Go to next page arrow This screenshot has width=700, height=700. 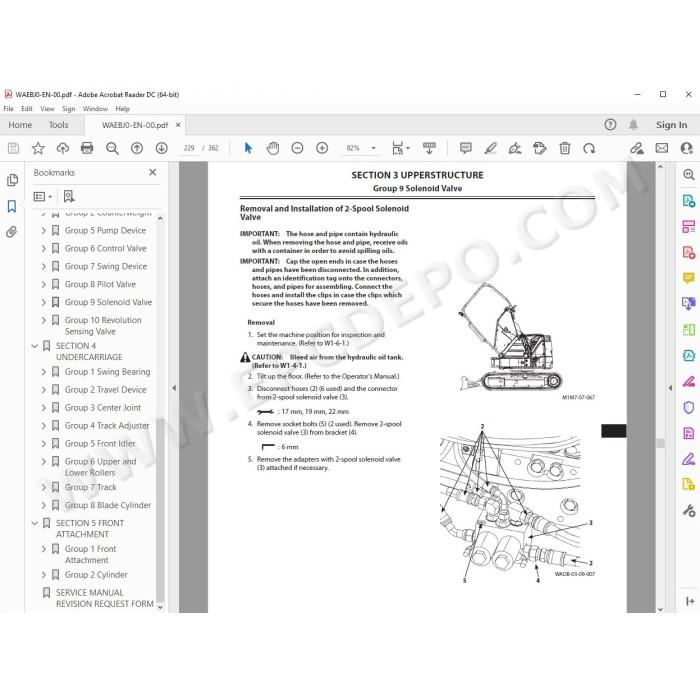162,148
